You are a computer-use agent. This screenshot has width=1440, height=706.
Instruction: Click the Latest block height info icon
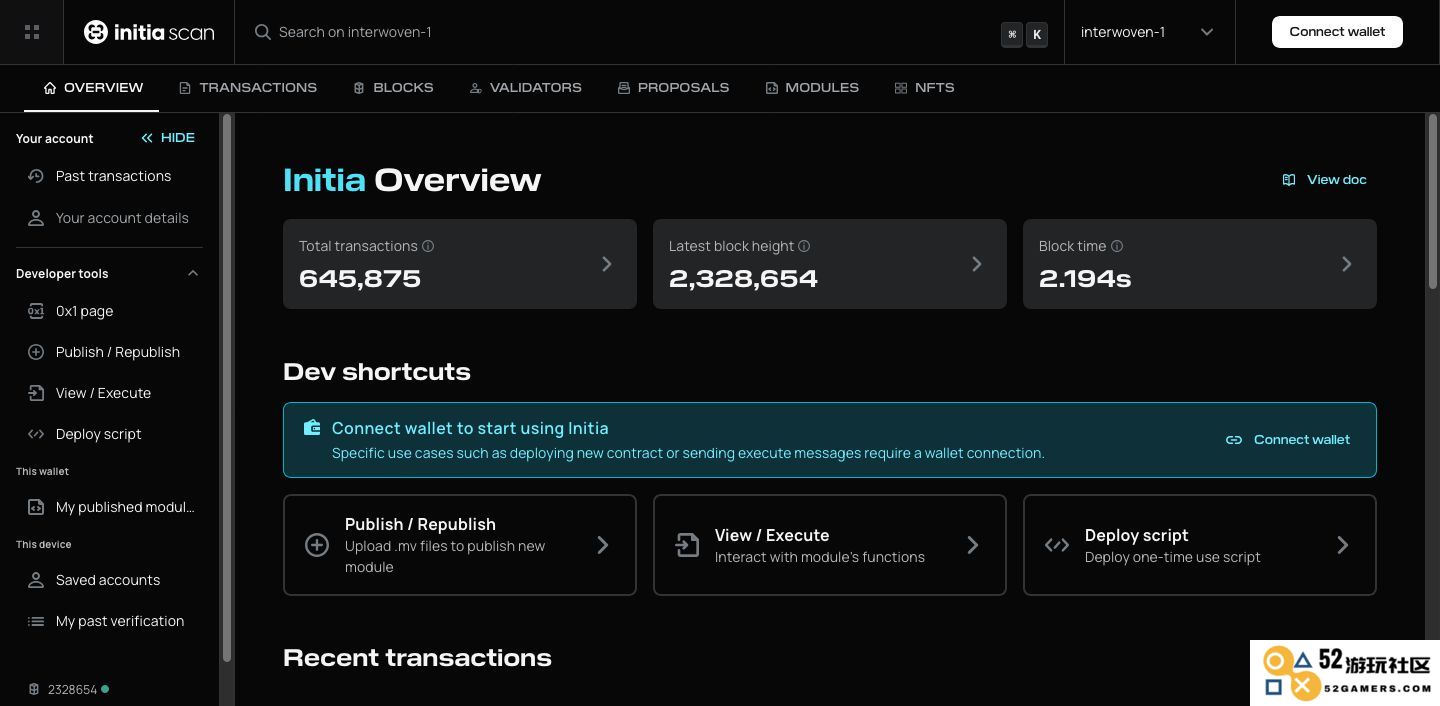click(x=804, y=246)
